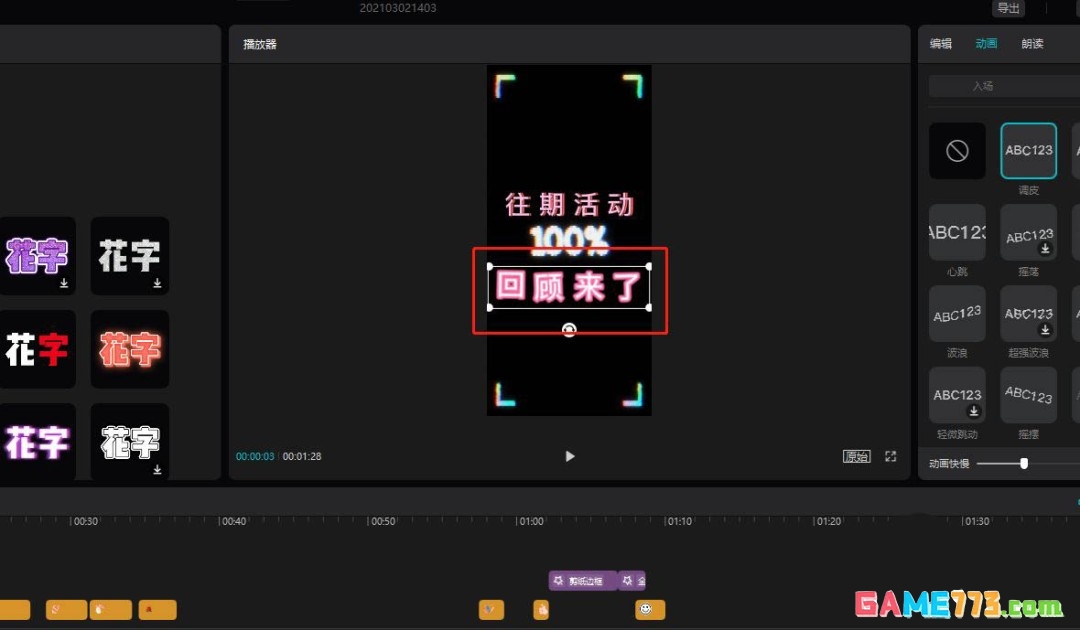This screenshot has height=630, width=1080.
Task: Select the 调皮 entrance animation preset
Action: (x=1028, y=150)
